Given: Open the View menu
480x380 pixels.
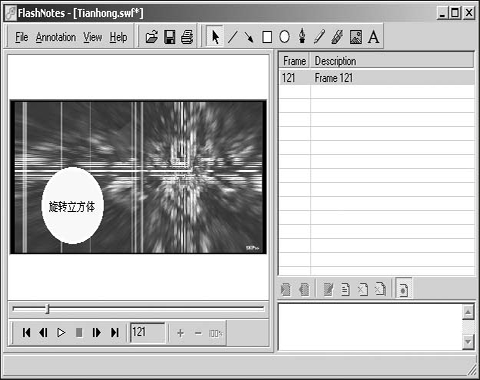Looking at the screenshot, I should (93, 37).
